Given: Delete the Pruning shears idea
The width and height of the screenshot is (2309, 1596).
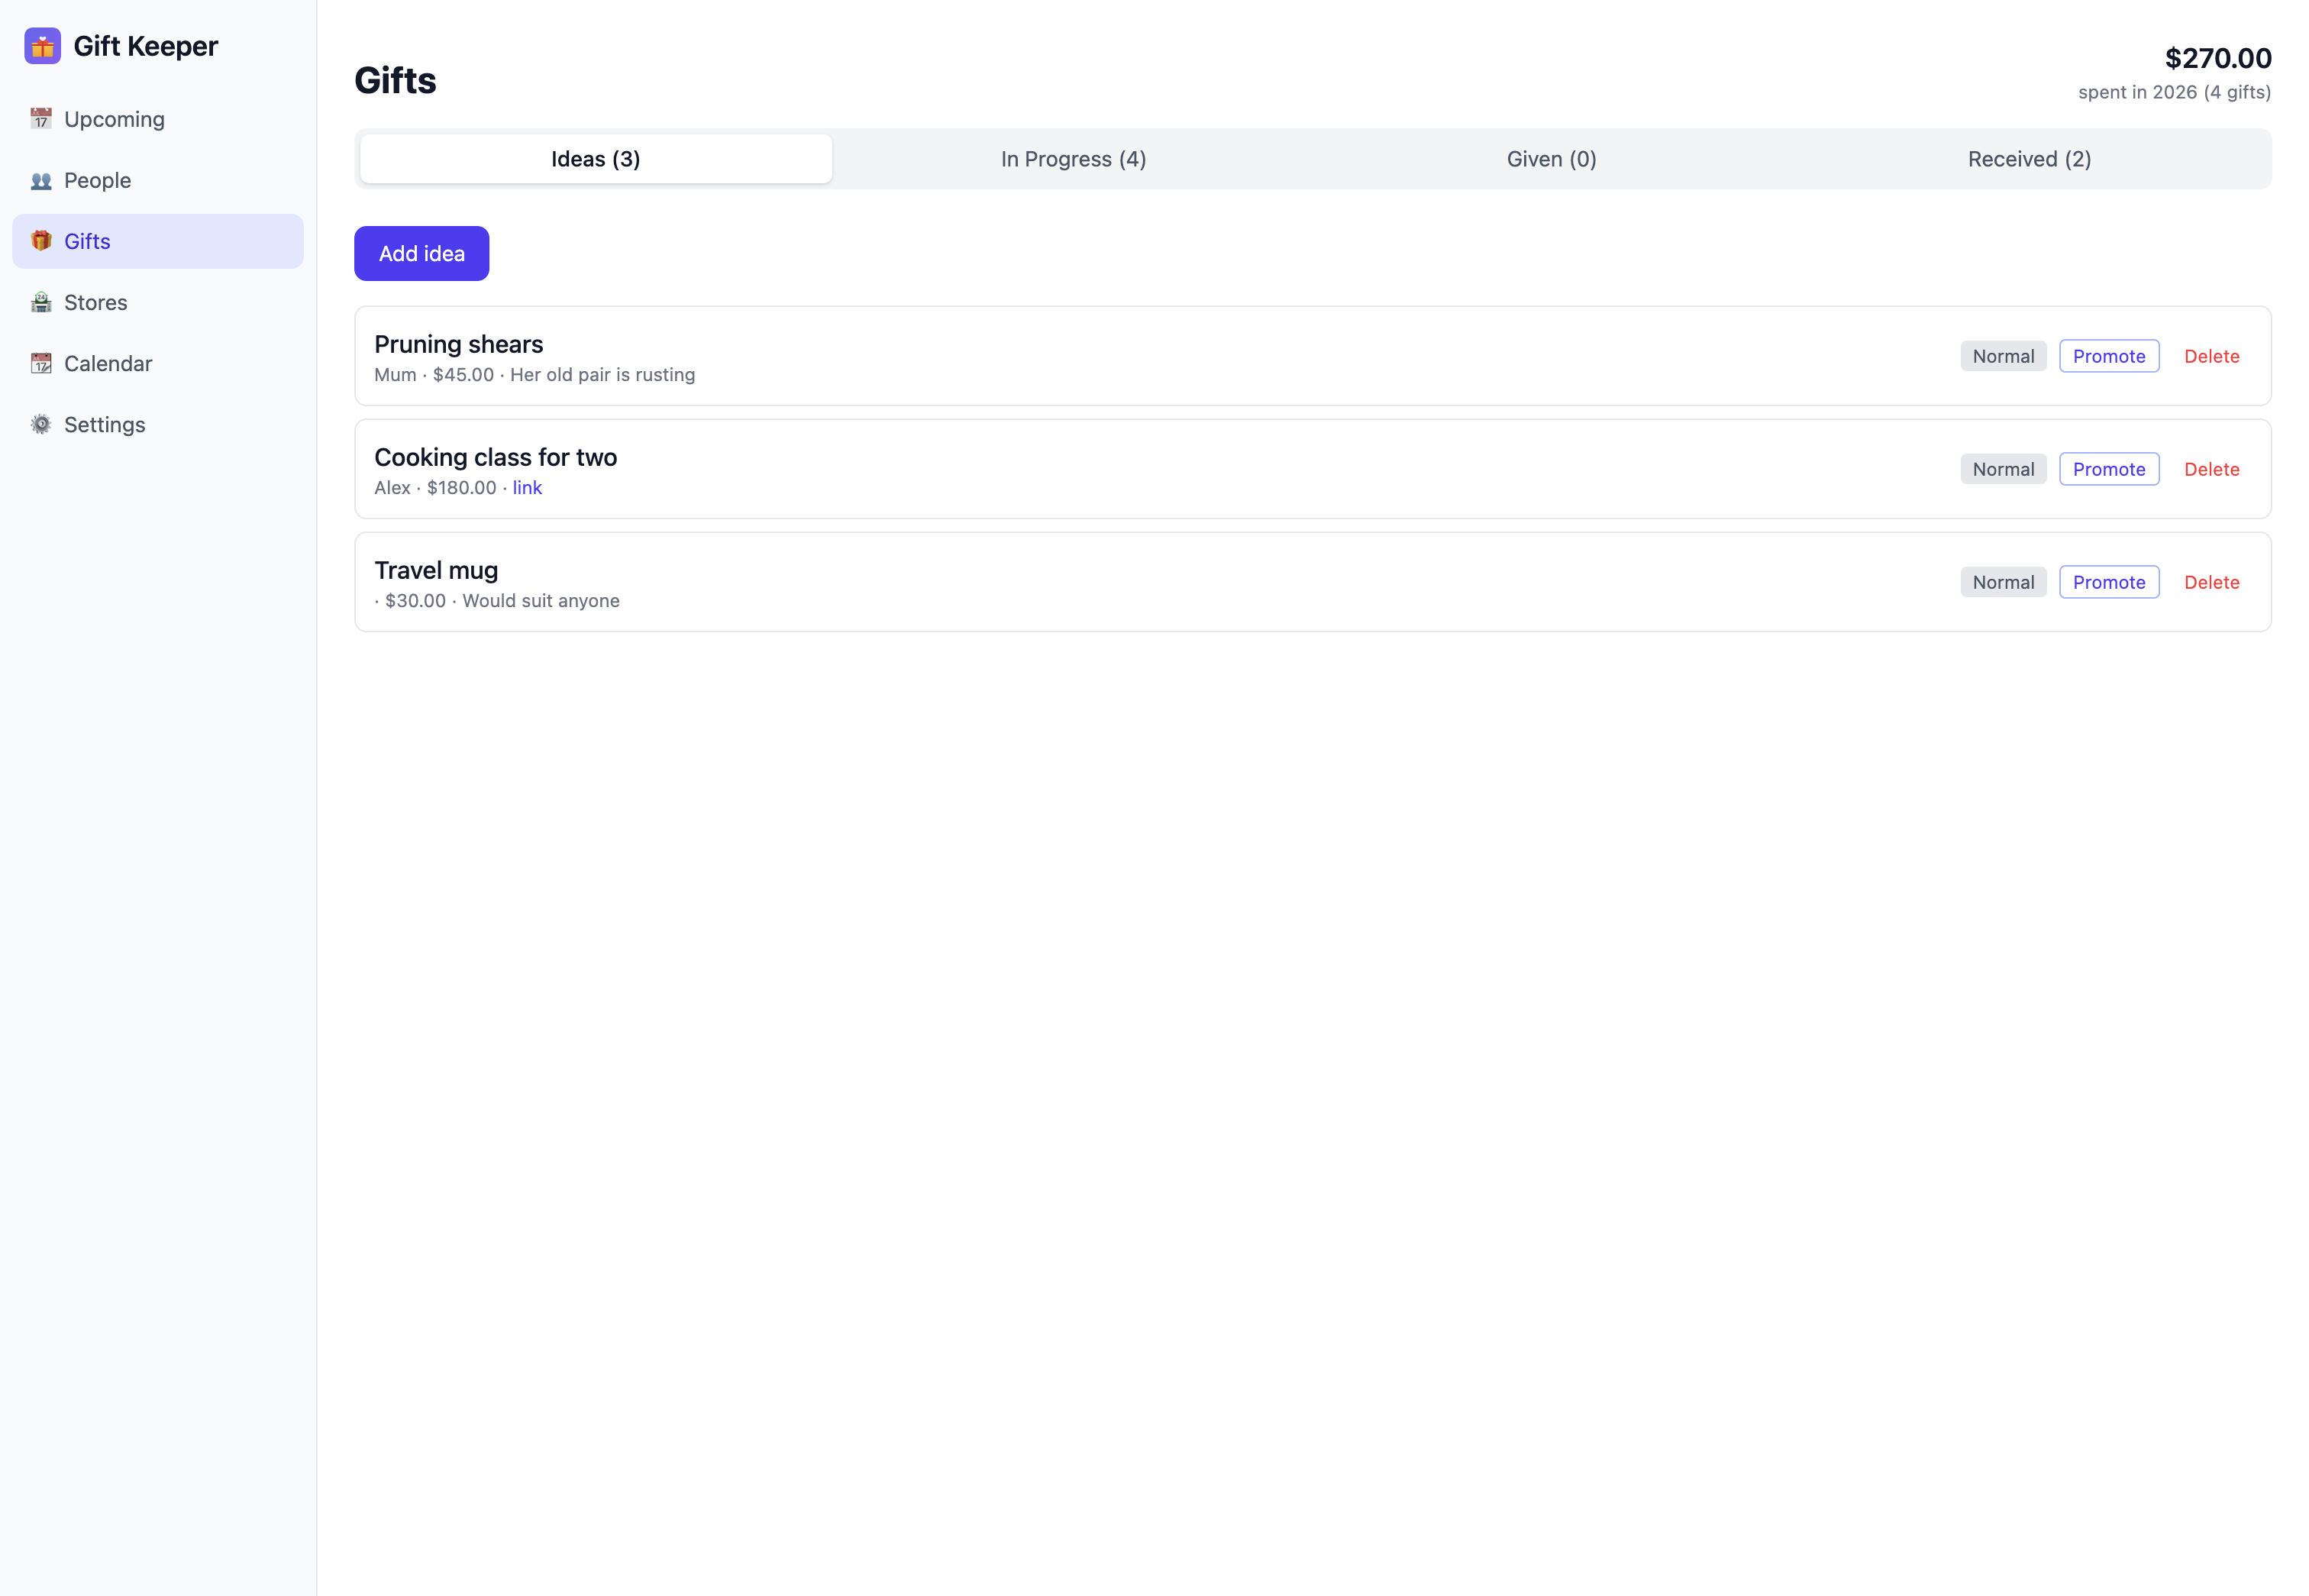Looking at the screenshot, I should [x=2212, y=356].
